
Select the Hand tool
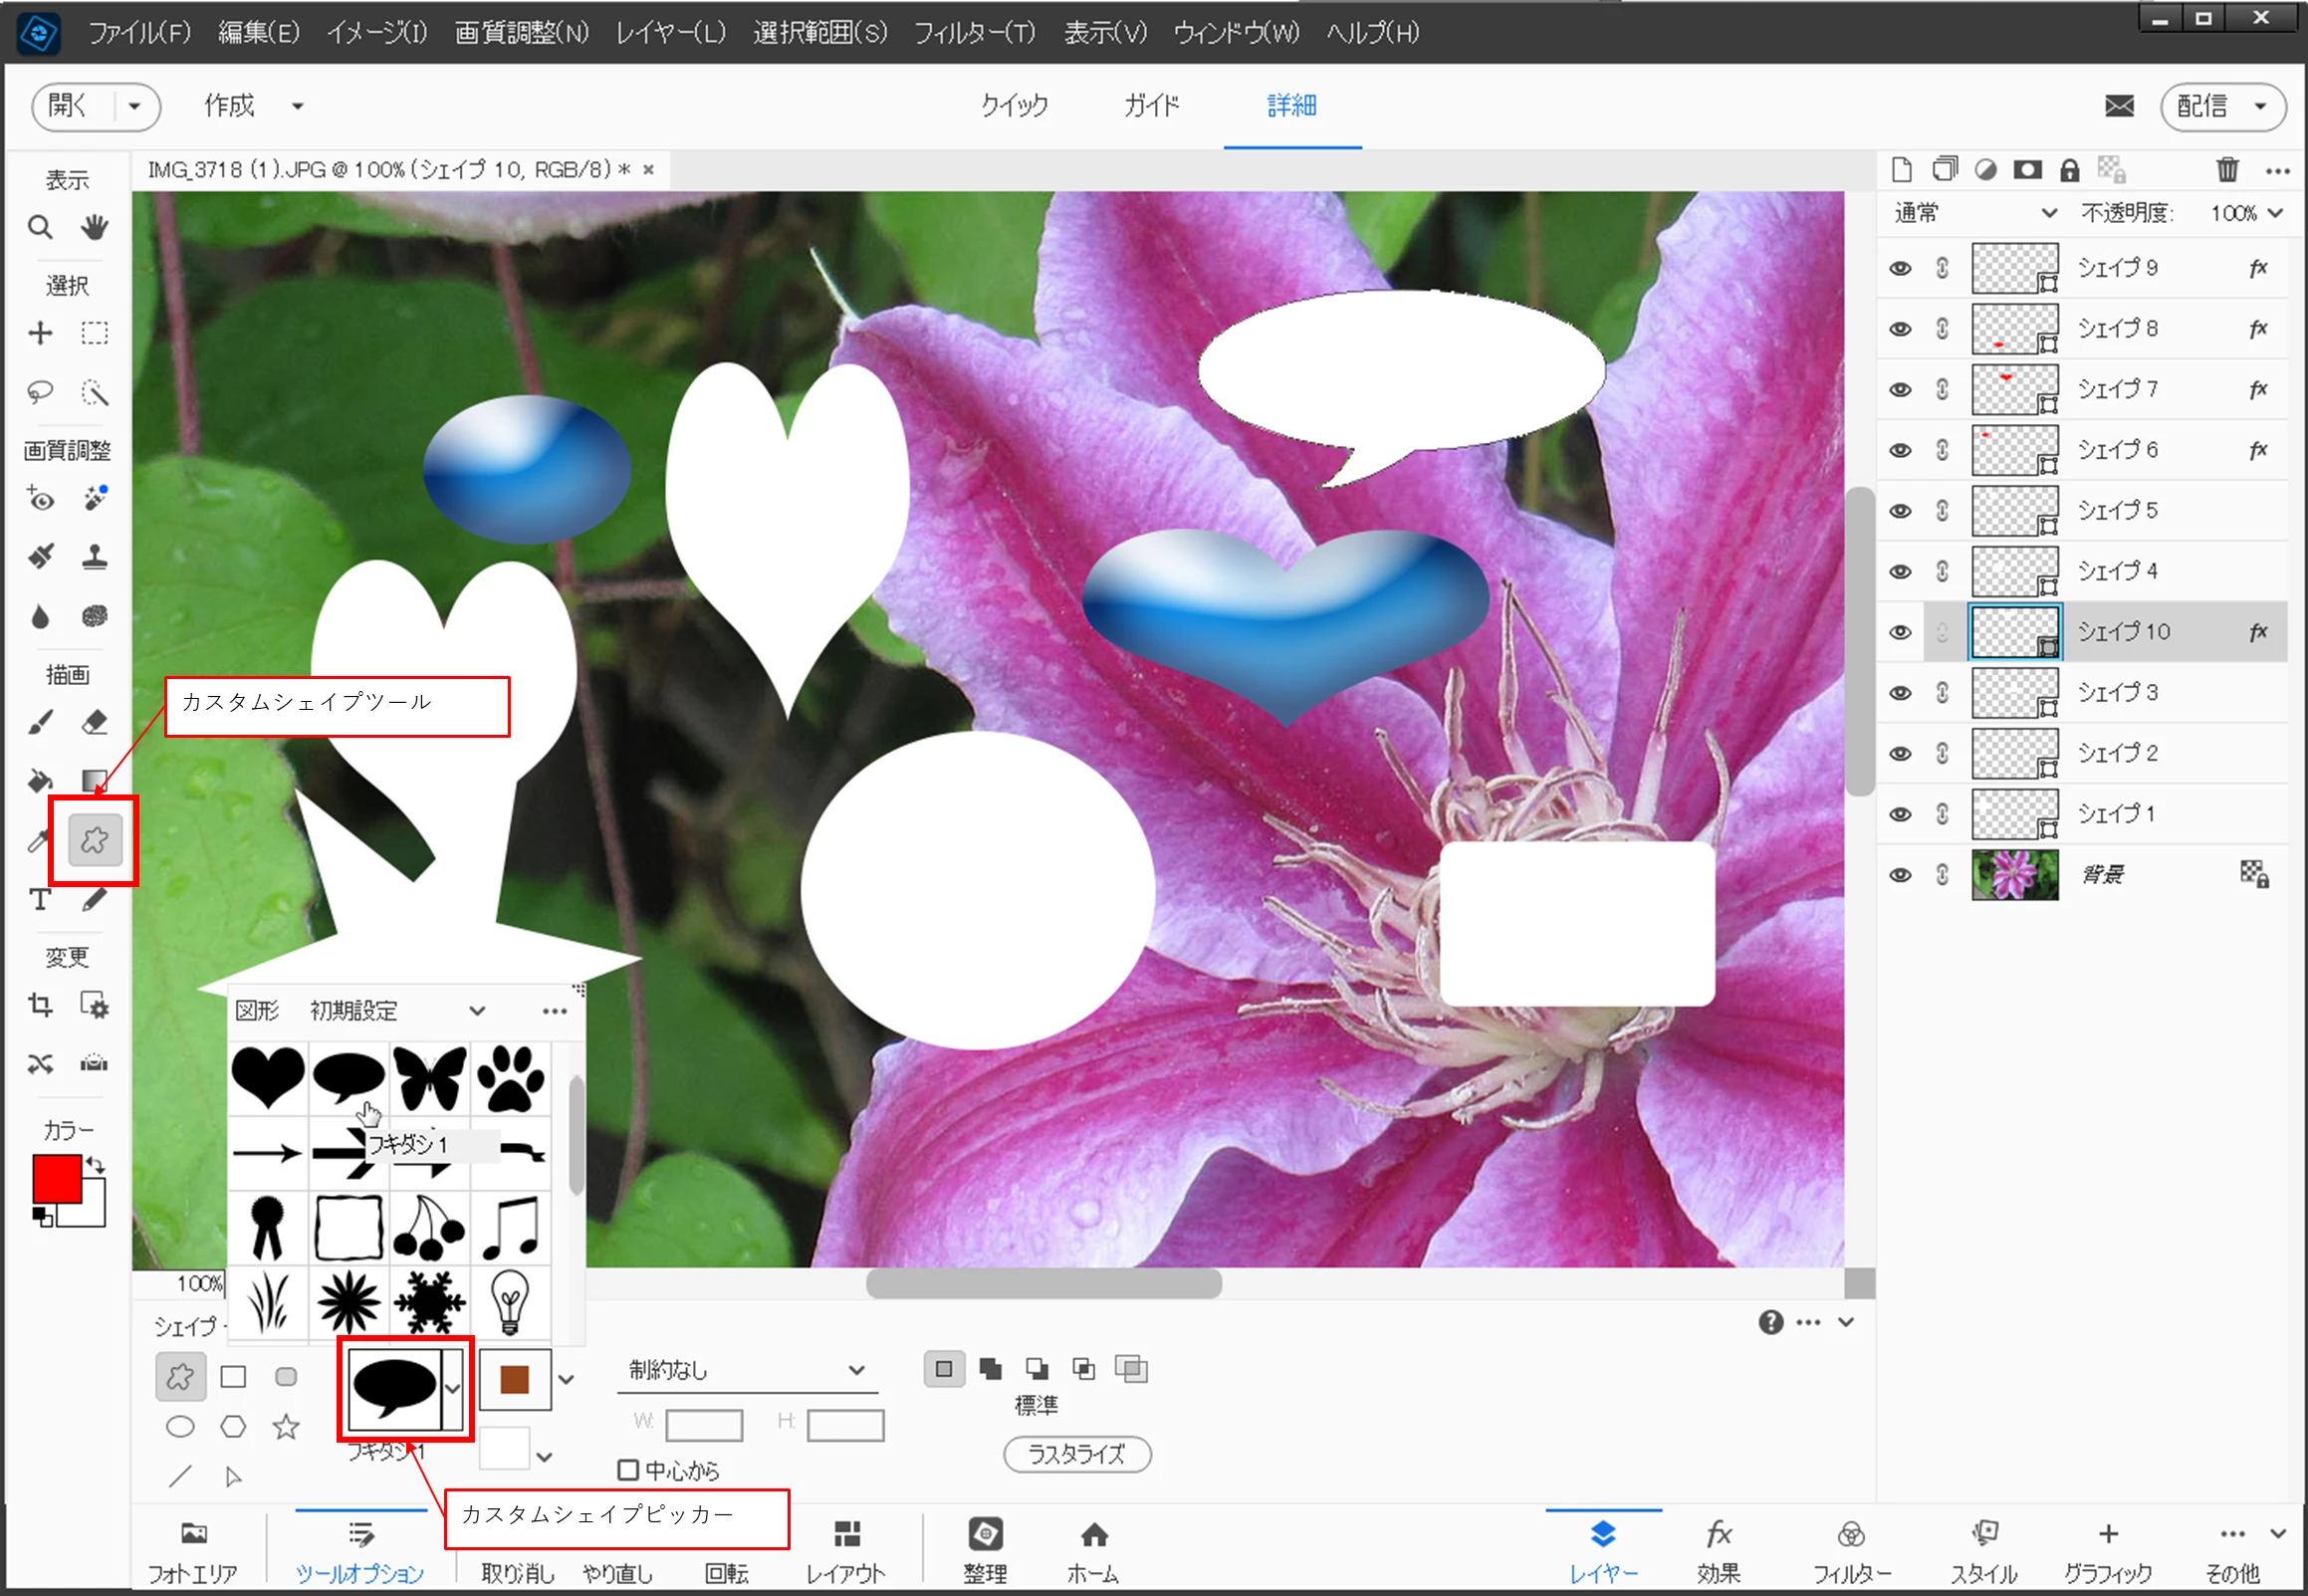click(x=95, y=228)
